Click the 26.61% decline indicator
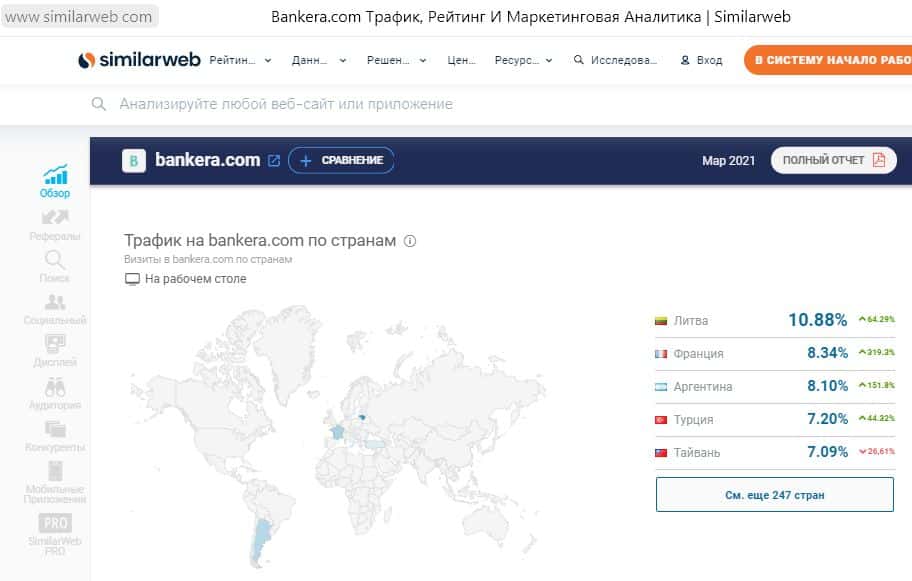 (x=877, y=451)
